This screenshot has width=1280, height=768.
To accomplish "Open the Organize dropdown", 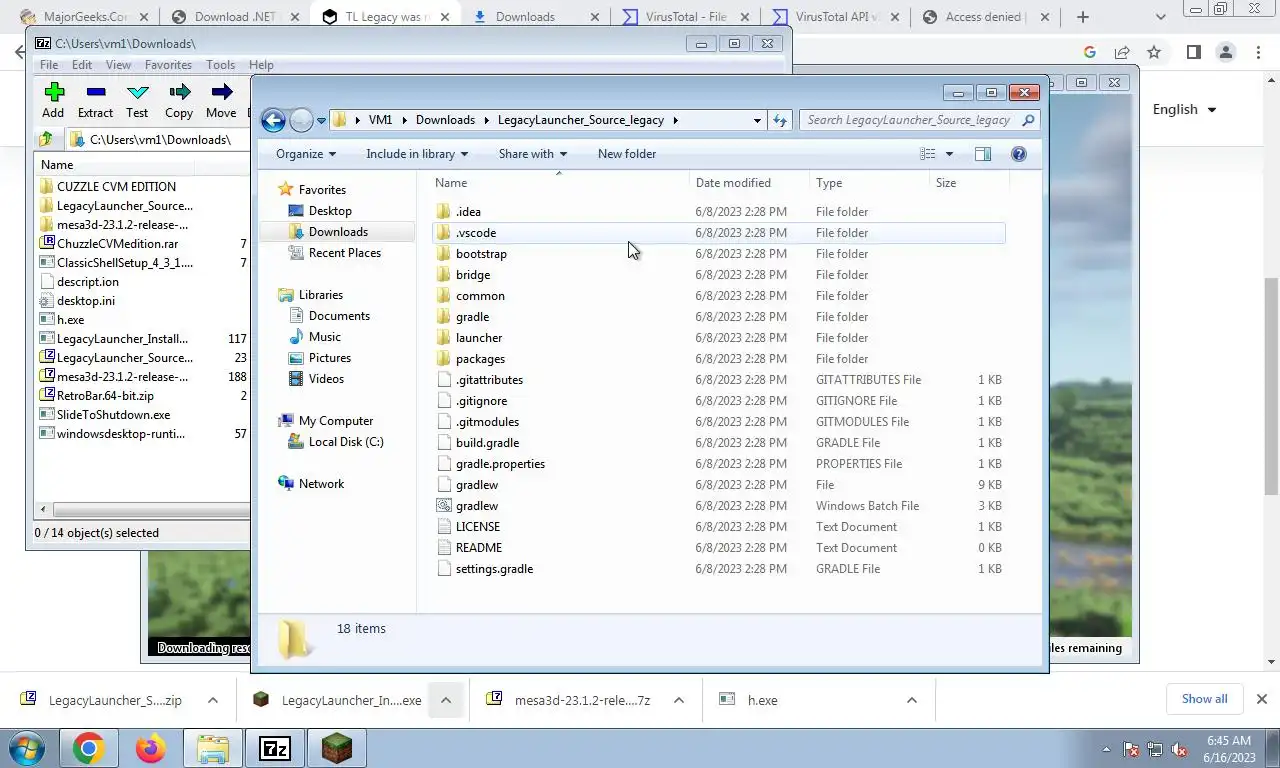I will (306, 154).
